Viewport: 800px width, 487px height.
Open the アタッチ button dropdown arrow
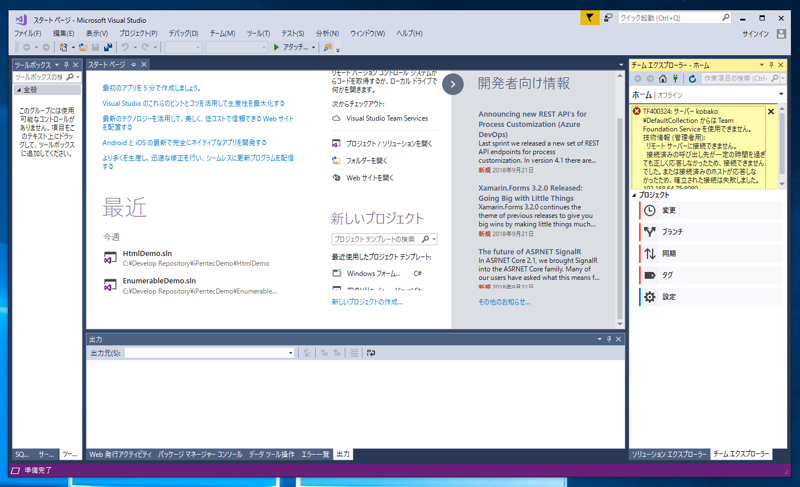[313, 47]
